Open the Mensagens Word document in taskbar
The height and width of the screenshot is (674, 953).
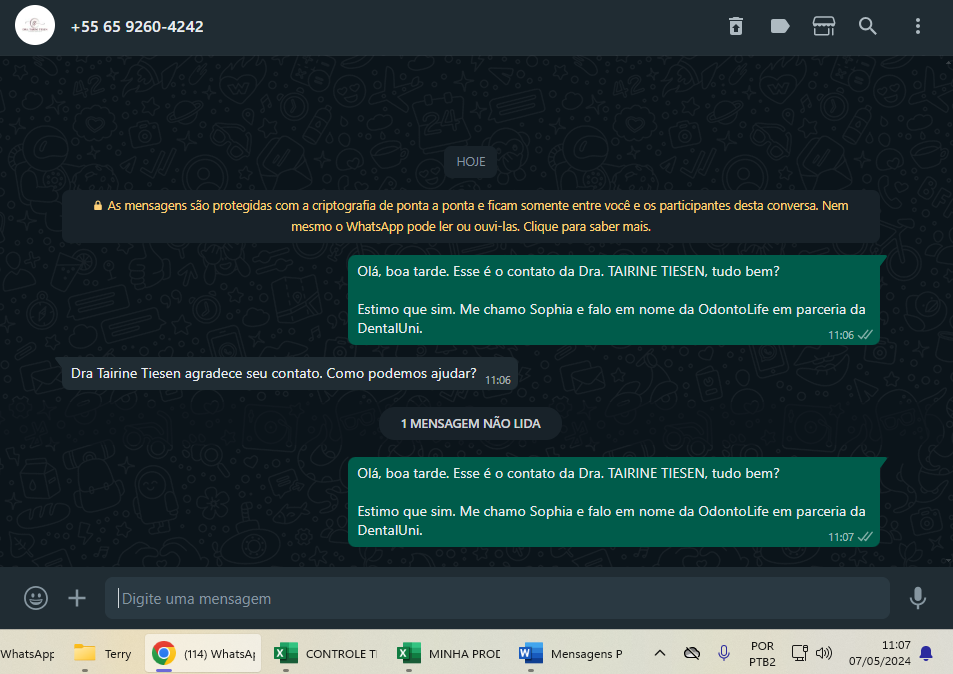(x=571, y=654)
